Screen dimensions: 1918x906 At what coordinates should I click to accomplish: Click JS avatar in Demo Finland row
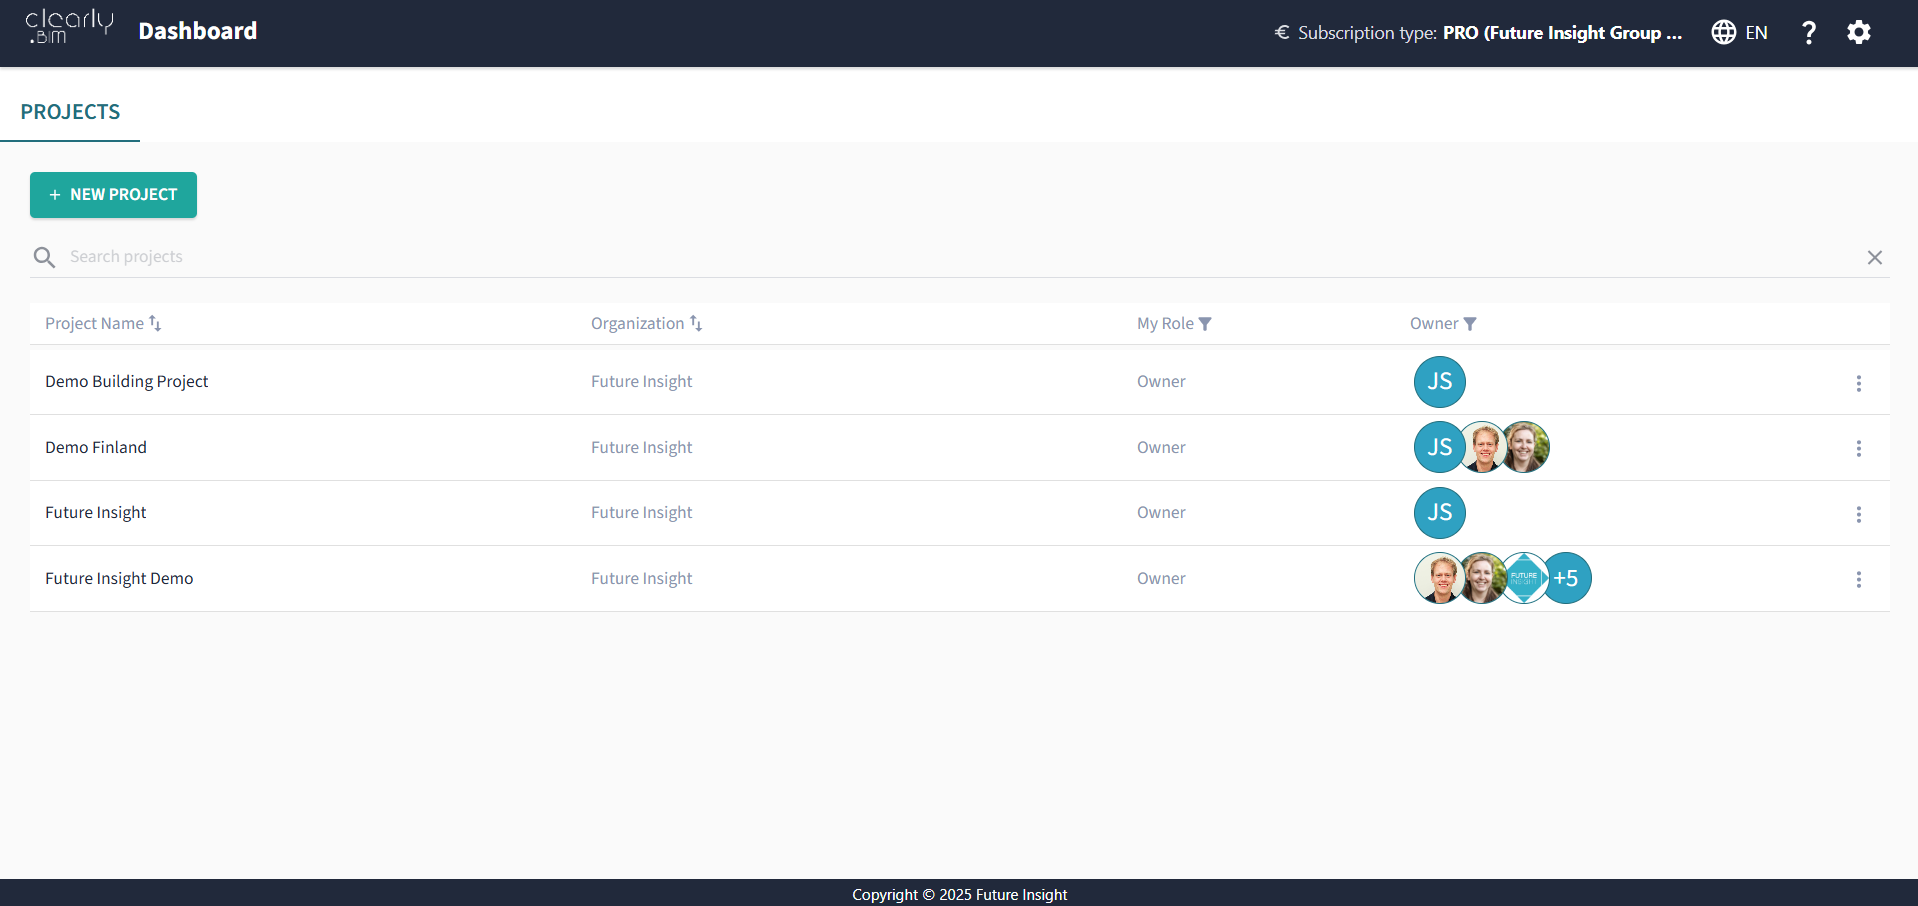tap(1439, 447)
